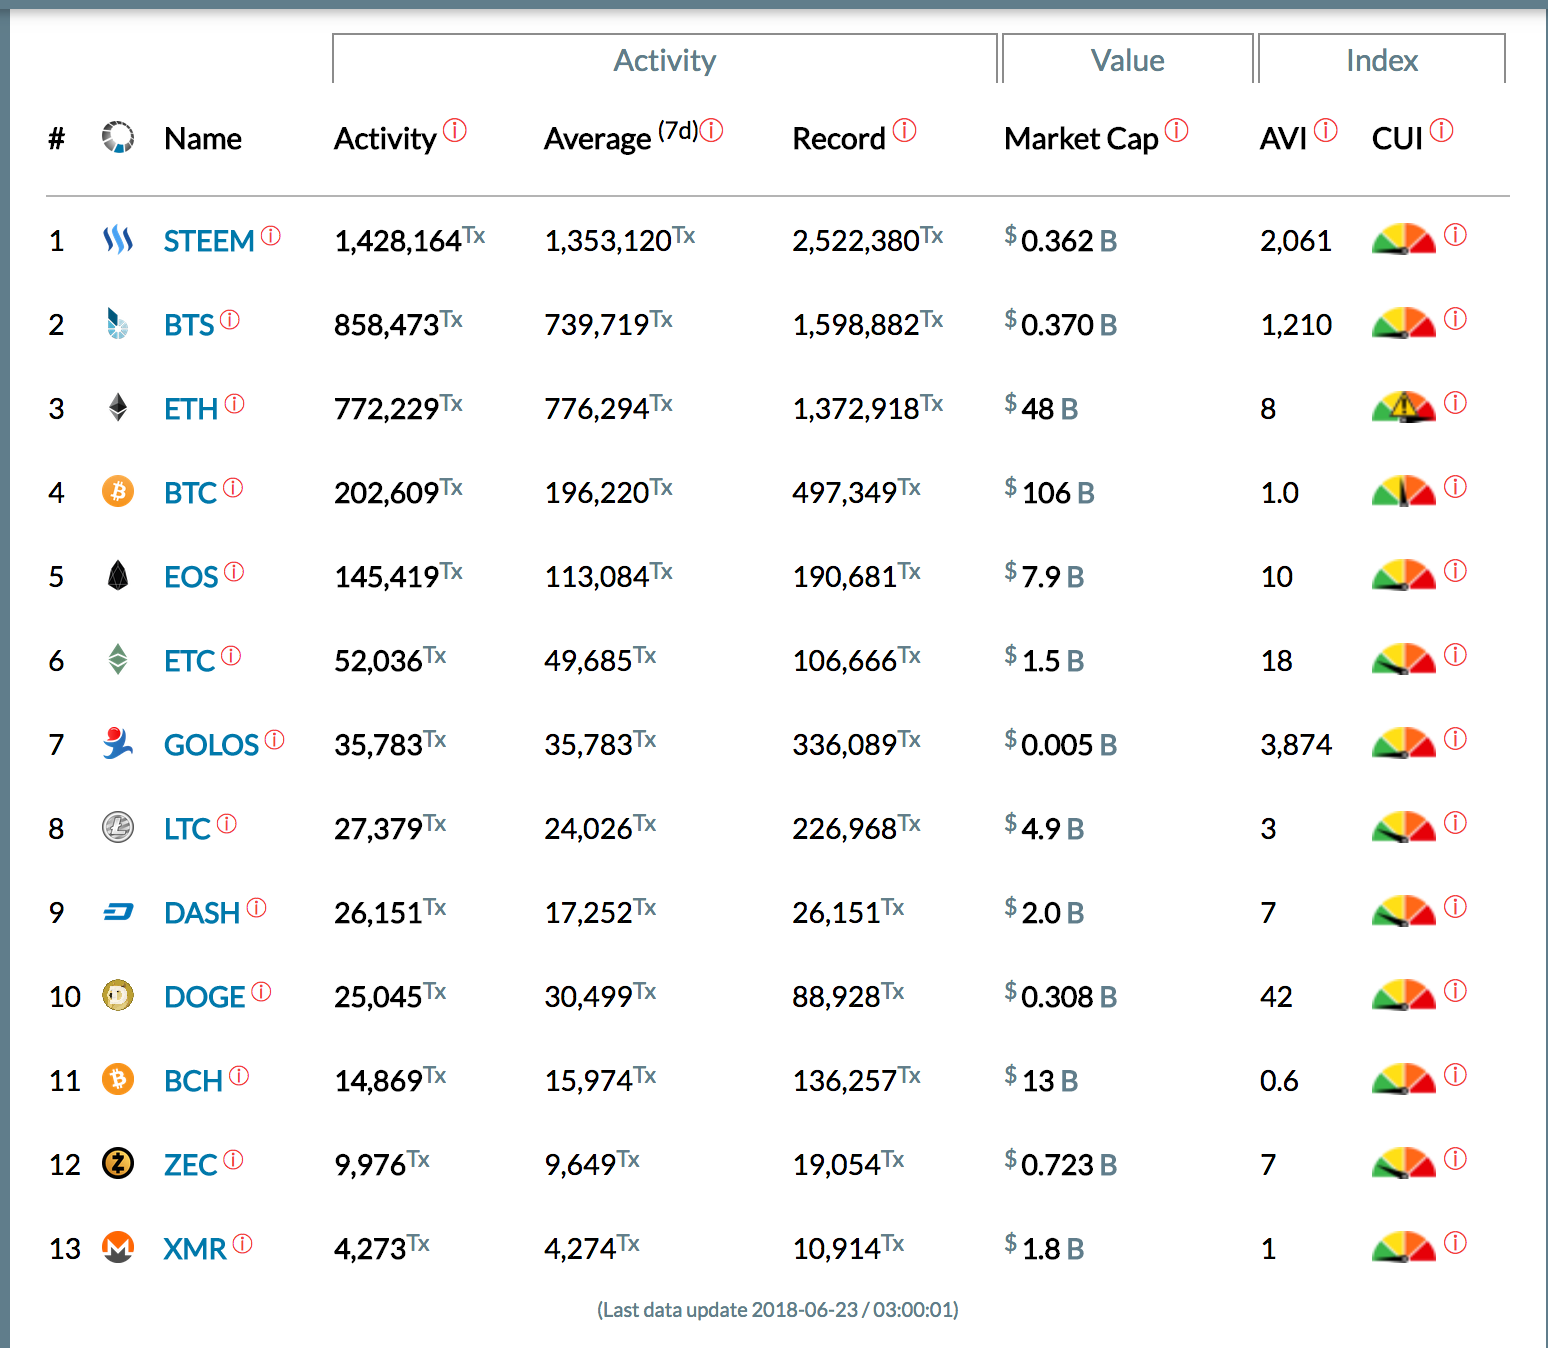This screenshot has width=1548, height=1348.
Task: Click the info icon next to AVI header
Action: tap(1326, 130)
